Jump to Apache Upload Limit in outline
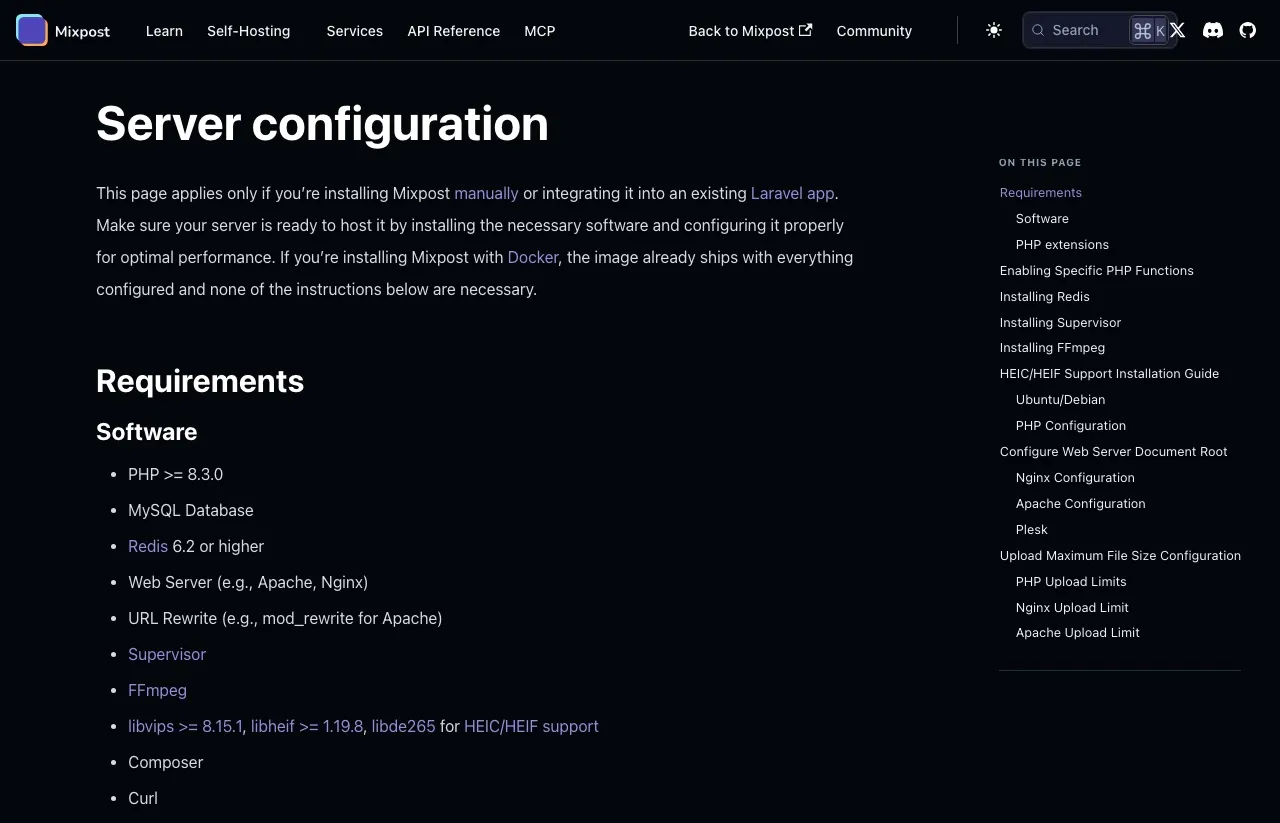The height and width of the screenshot is (823, 1280). coord(1078,633)
